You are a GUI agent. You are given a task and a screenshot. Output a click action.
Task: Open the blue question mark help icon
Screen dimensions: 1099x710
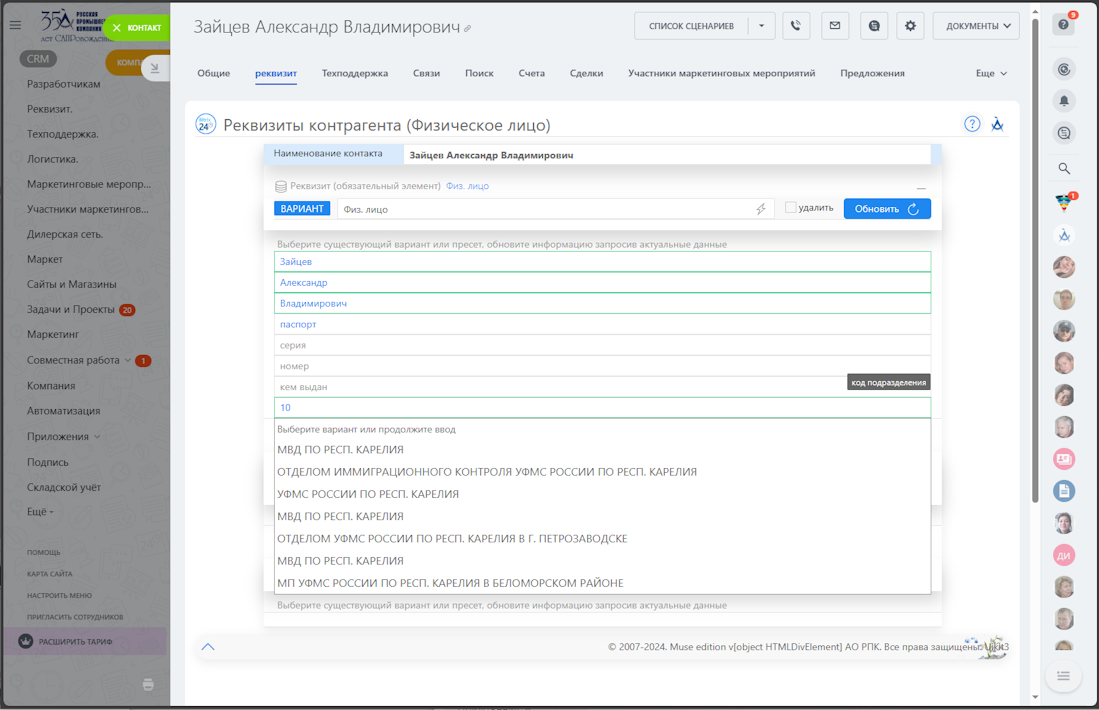coord(972,124)
